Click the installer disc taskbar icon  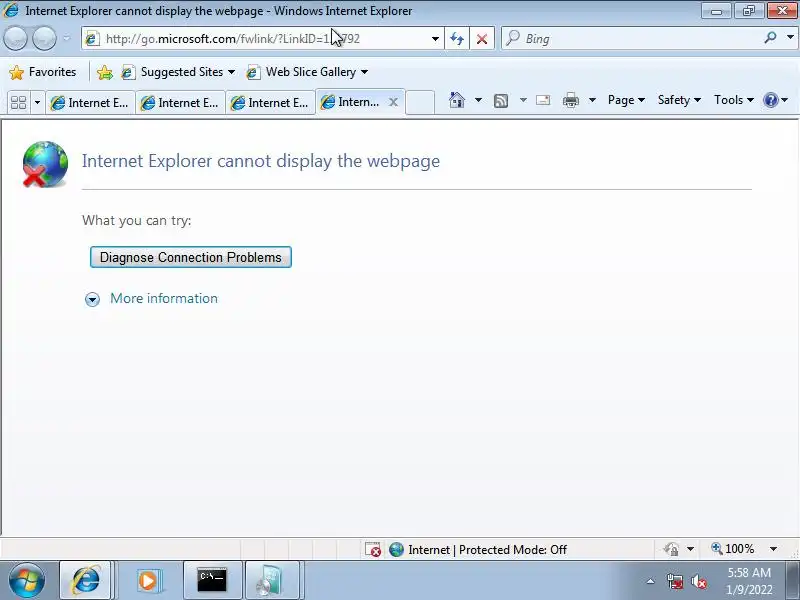270,581
